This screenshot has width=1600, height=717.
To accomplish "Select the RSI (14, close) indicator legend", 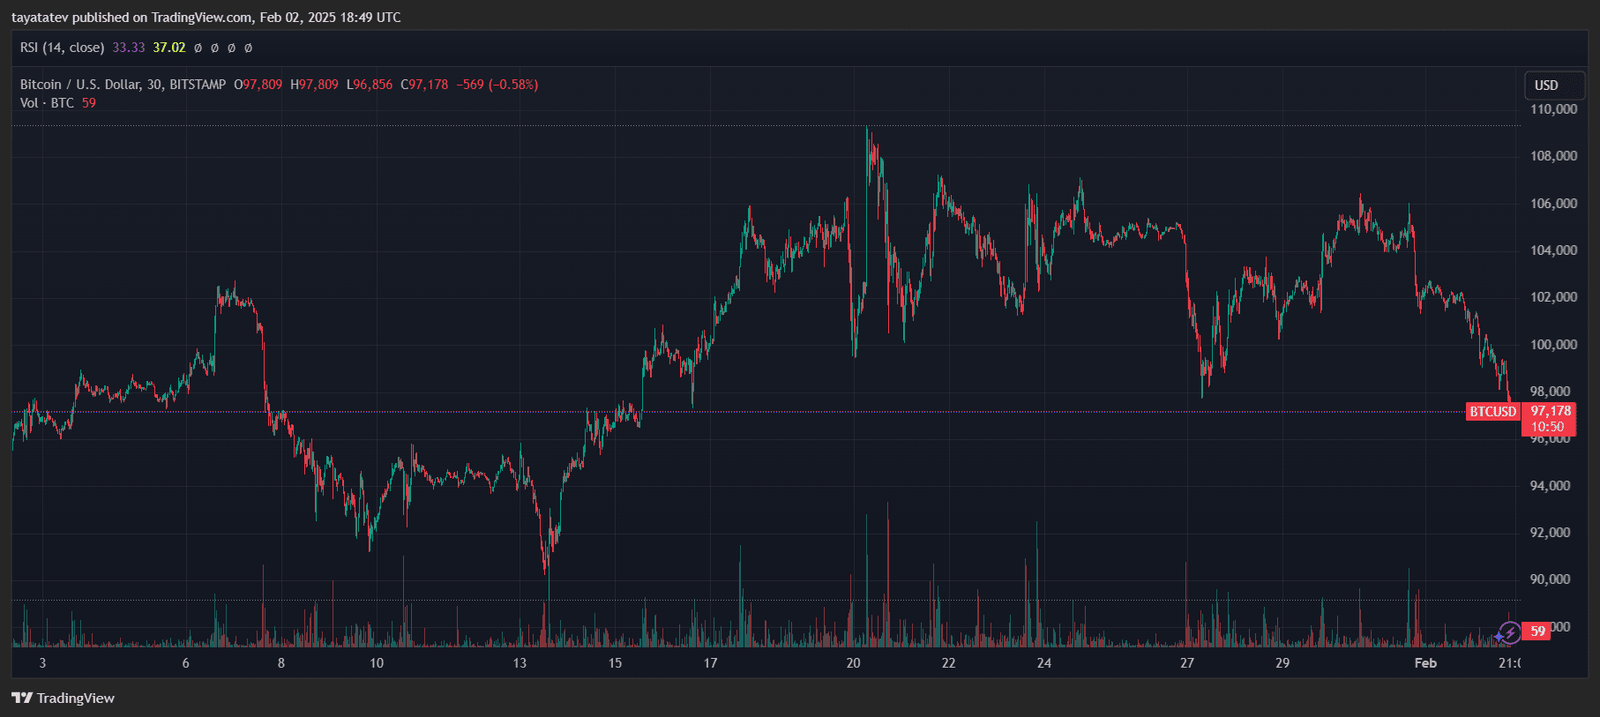I will [62, 47].
